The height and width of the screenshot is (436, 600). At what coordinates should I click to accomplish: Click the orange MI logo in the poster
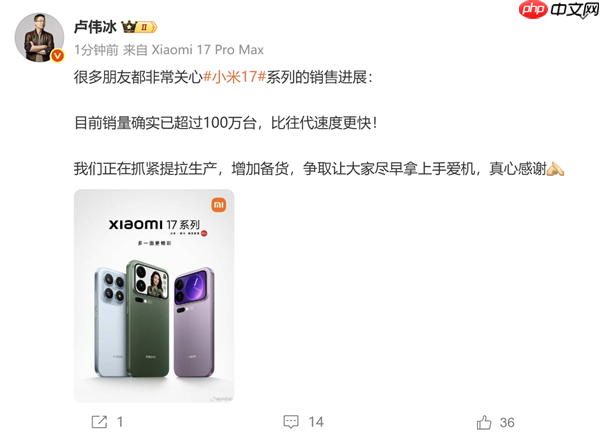point(219,205)
